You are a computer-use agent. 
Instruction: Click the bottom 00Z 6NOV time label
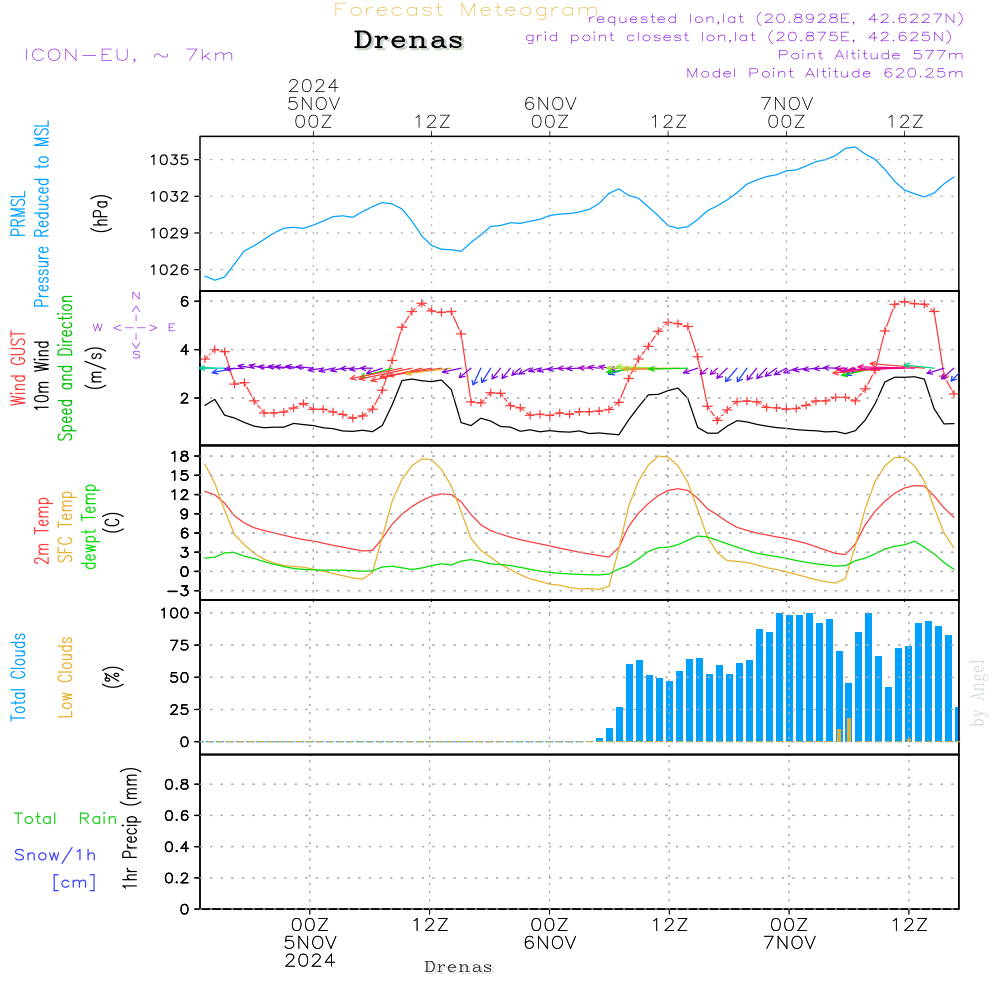pos(550,934)
